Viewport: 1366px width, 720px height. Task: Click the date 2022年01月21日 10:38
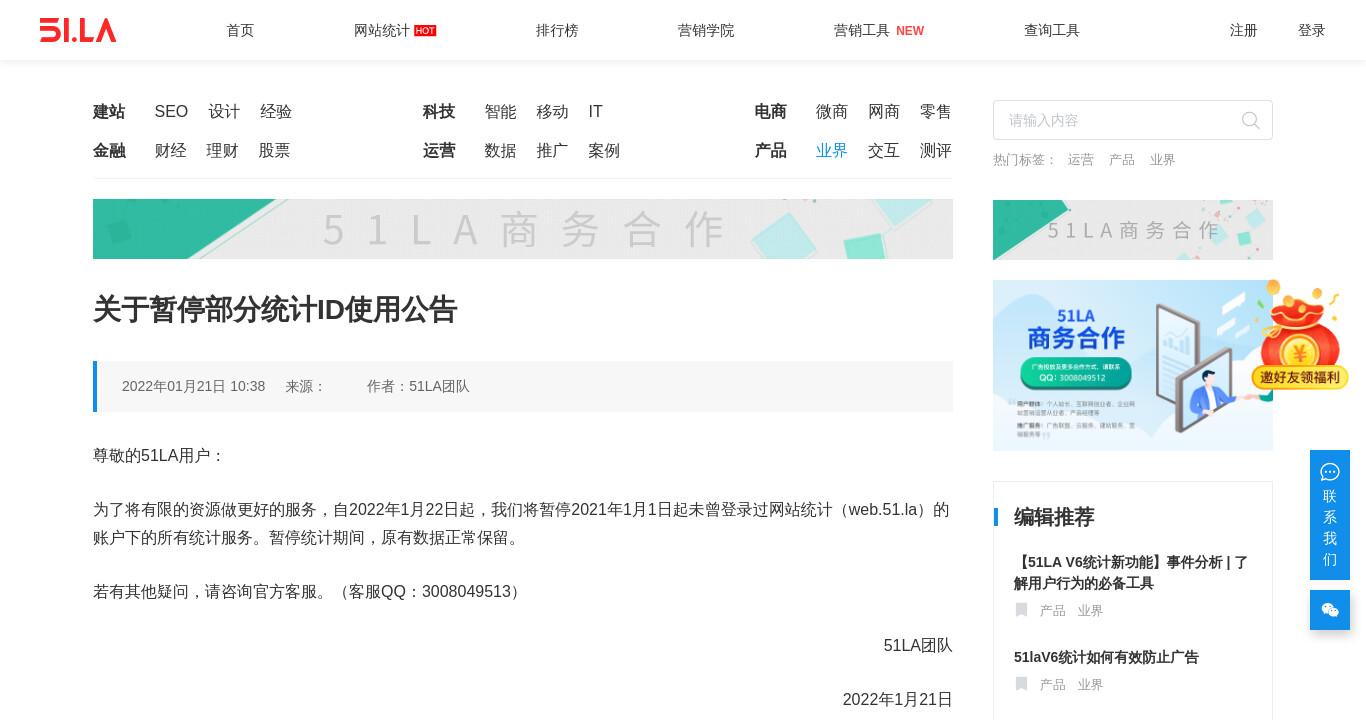tap(194, 386)
